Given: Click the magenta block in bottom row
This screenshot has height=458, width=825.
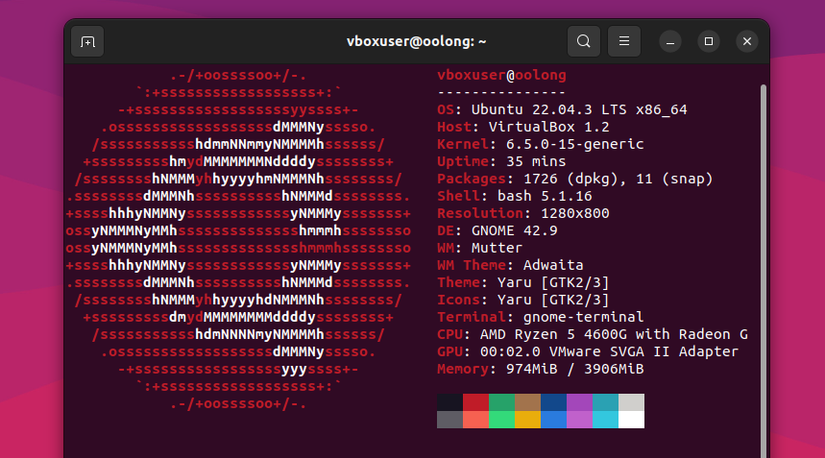Looking at the screenshot, I should click(579, 420).
